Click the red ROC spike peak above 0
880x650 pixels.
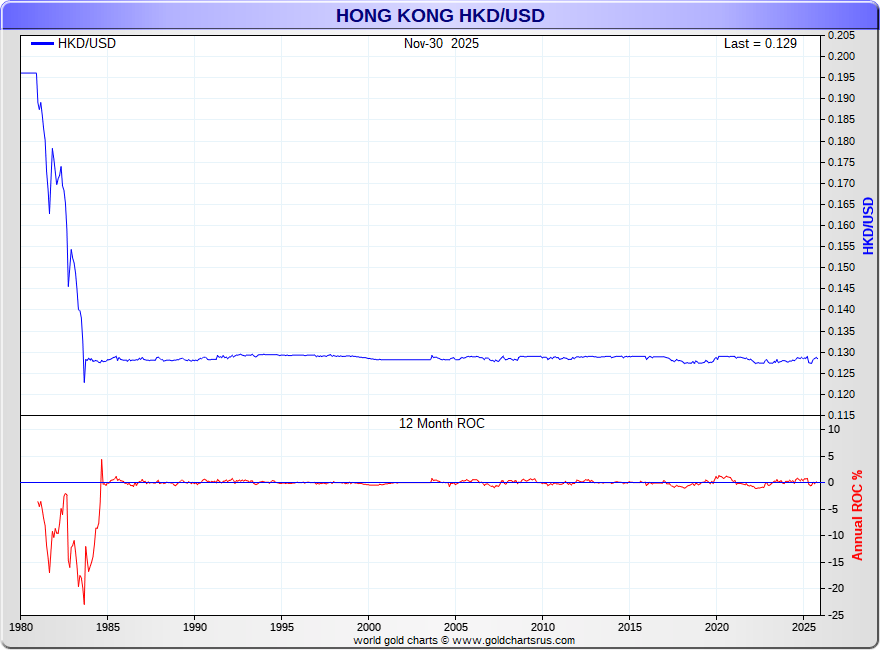[x=102, y=460]
